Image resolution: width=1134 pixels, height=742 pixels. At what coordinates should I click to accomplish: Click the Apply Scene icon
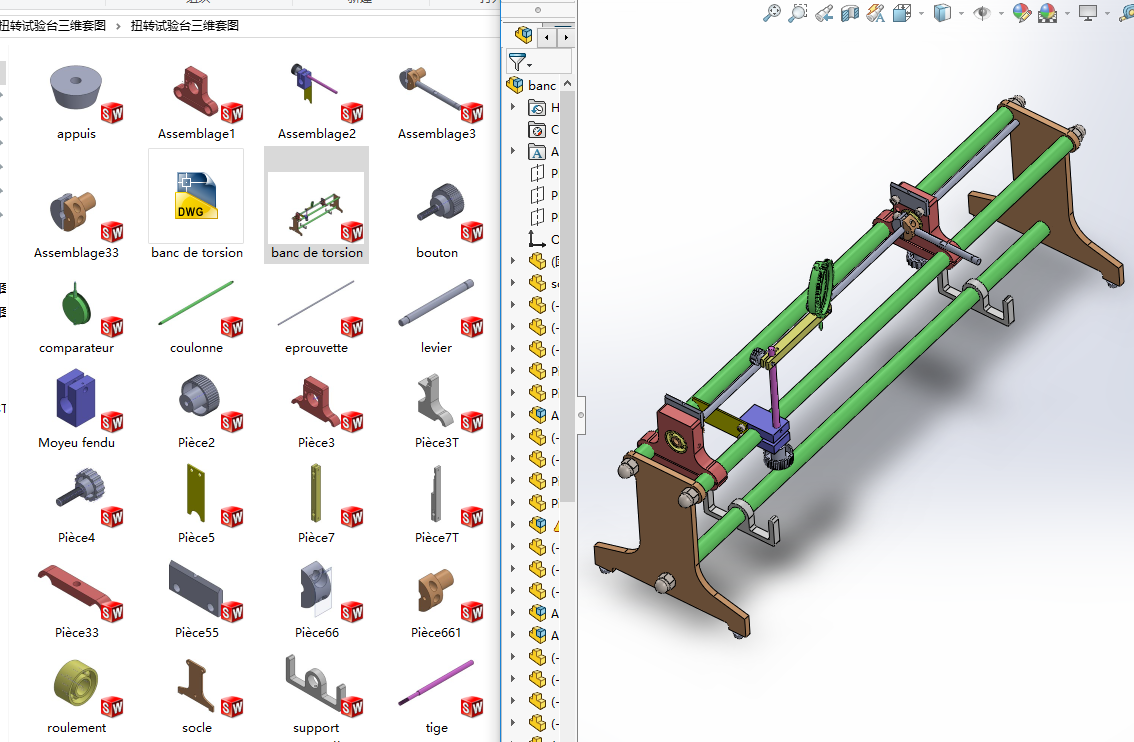(x=1047, y=13)
